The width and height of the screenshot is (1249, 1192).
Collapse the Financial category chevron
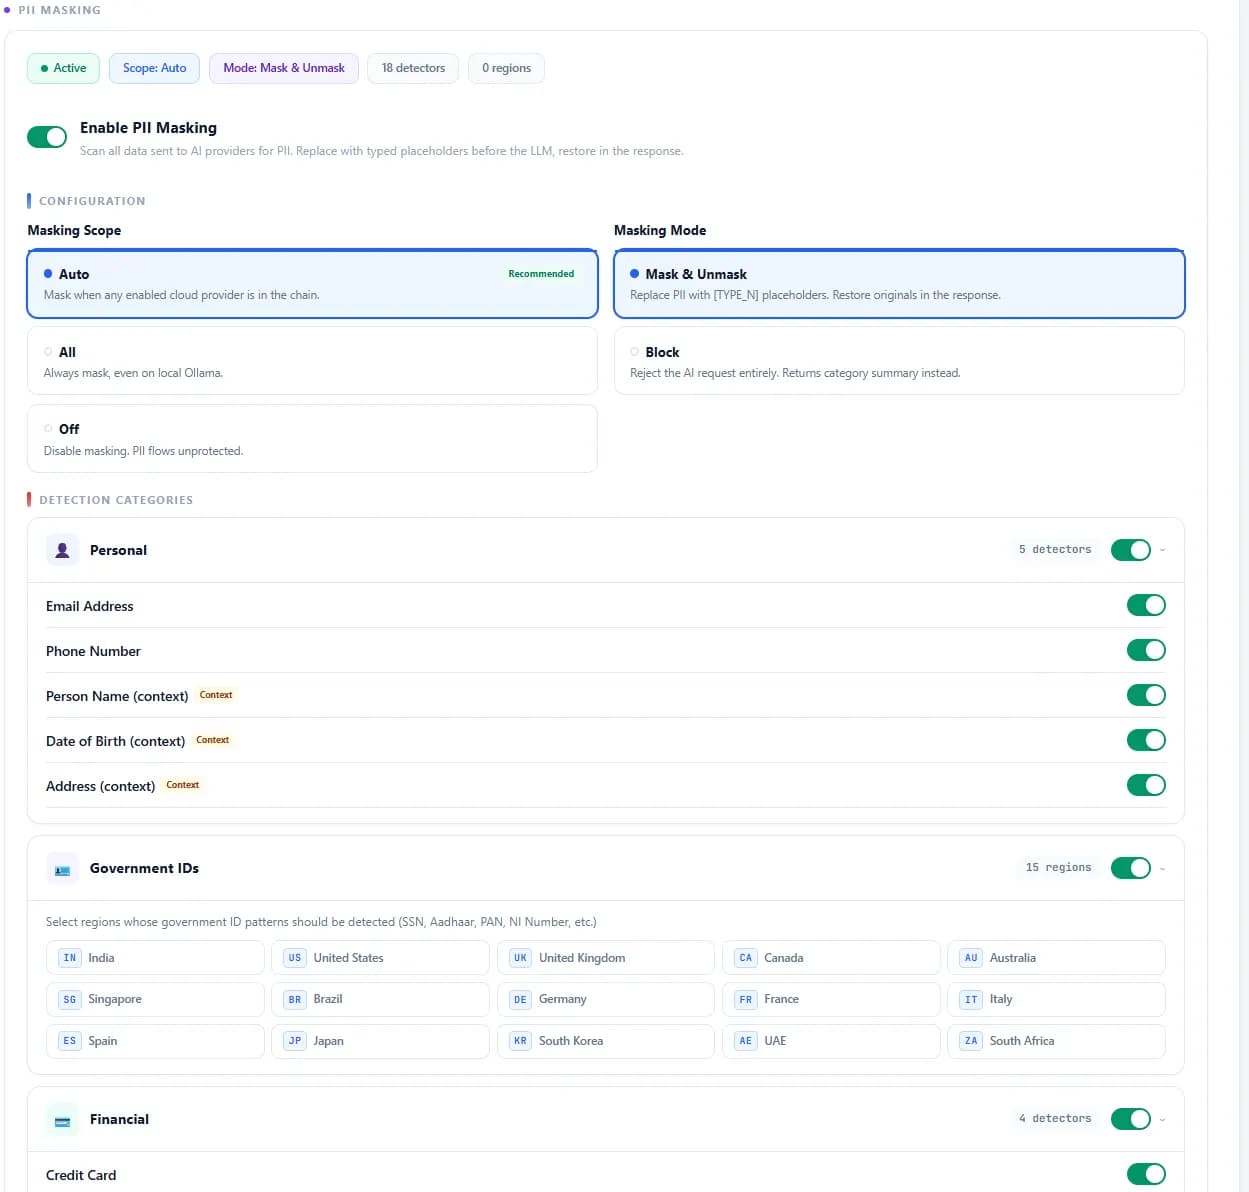pyautogui.click(x=1162, y=1120)
